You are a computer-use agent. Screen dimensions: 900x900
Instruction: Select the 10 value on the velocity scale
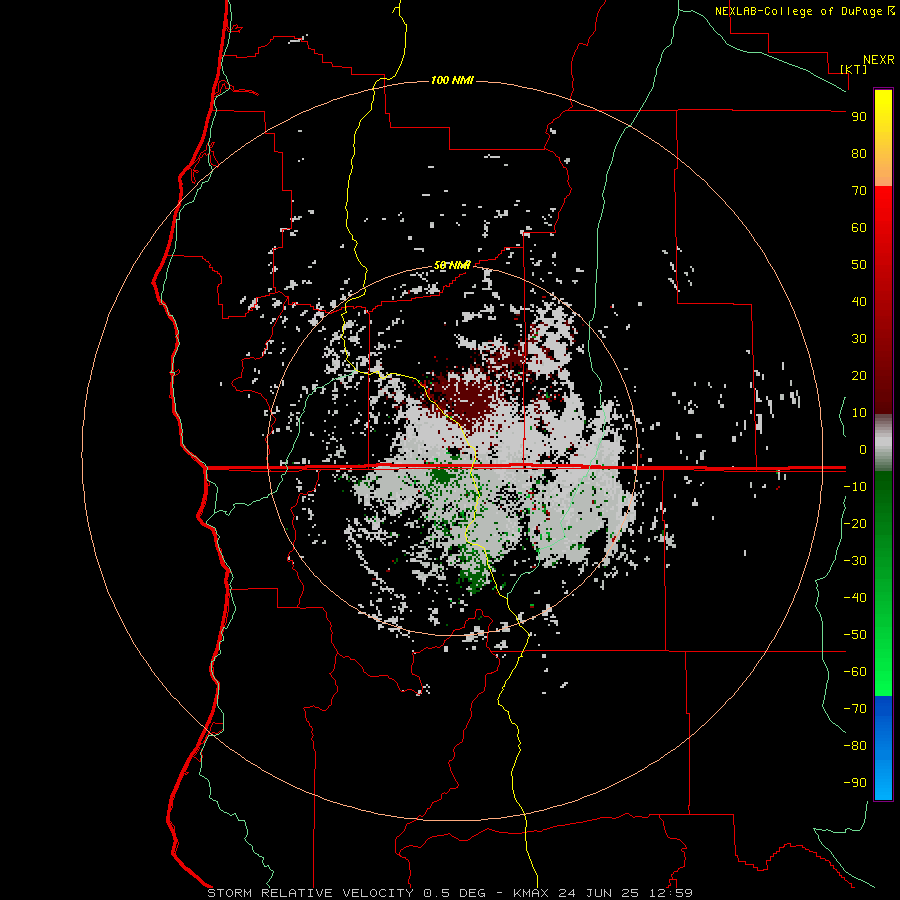859,413
